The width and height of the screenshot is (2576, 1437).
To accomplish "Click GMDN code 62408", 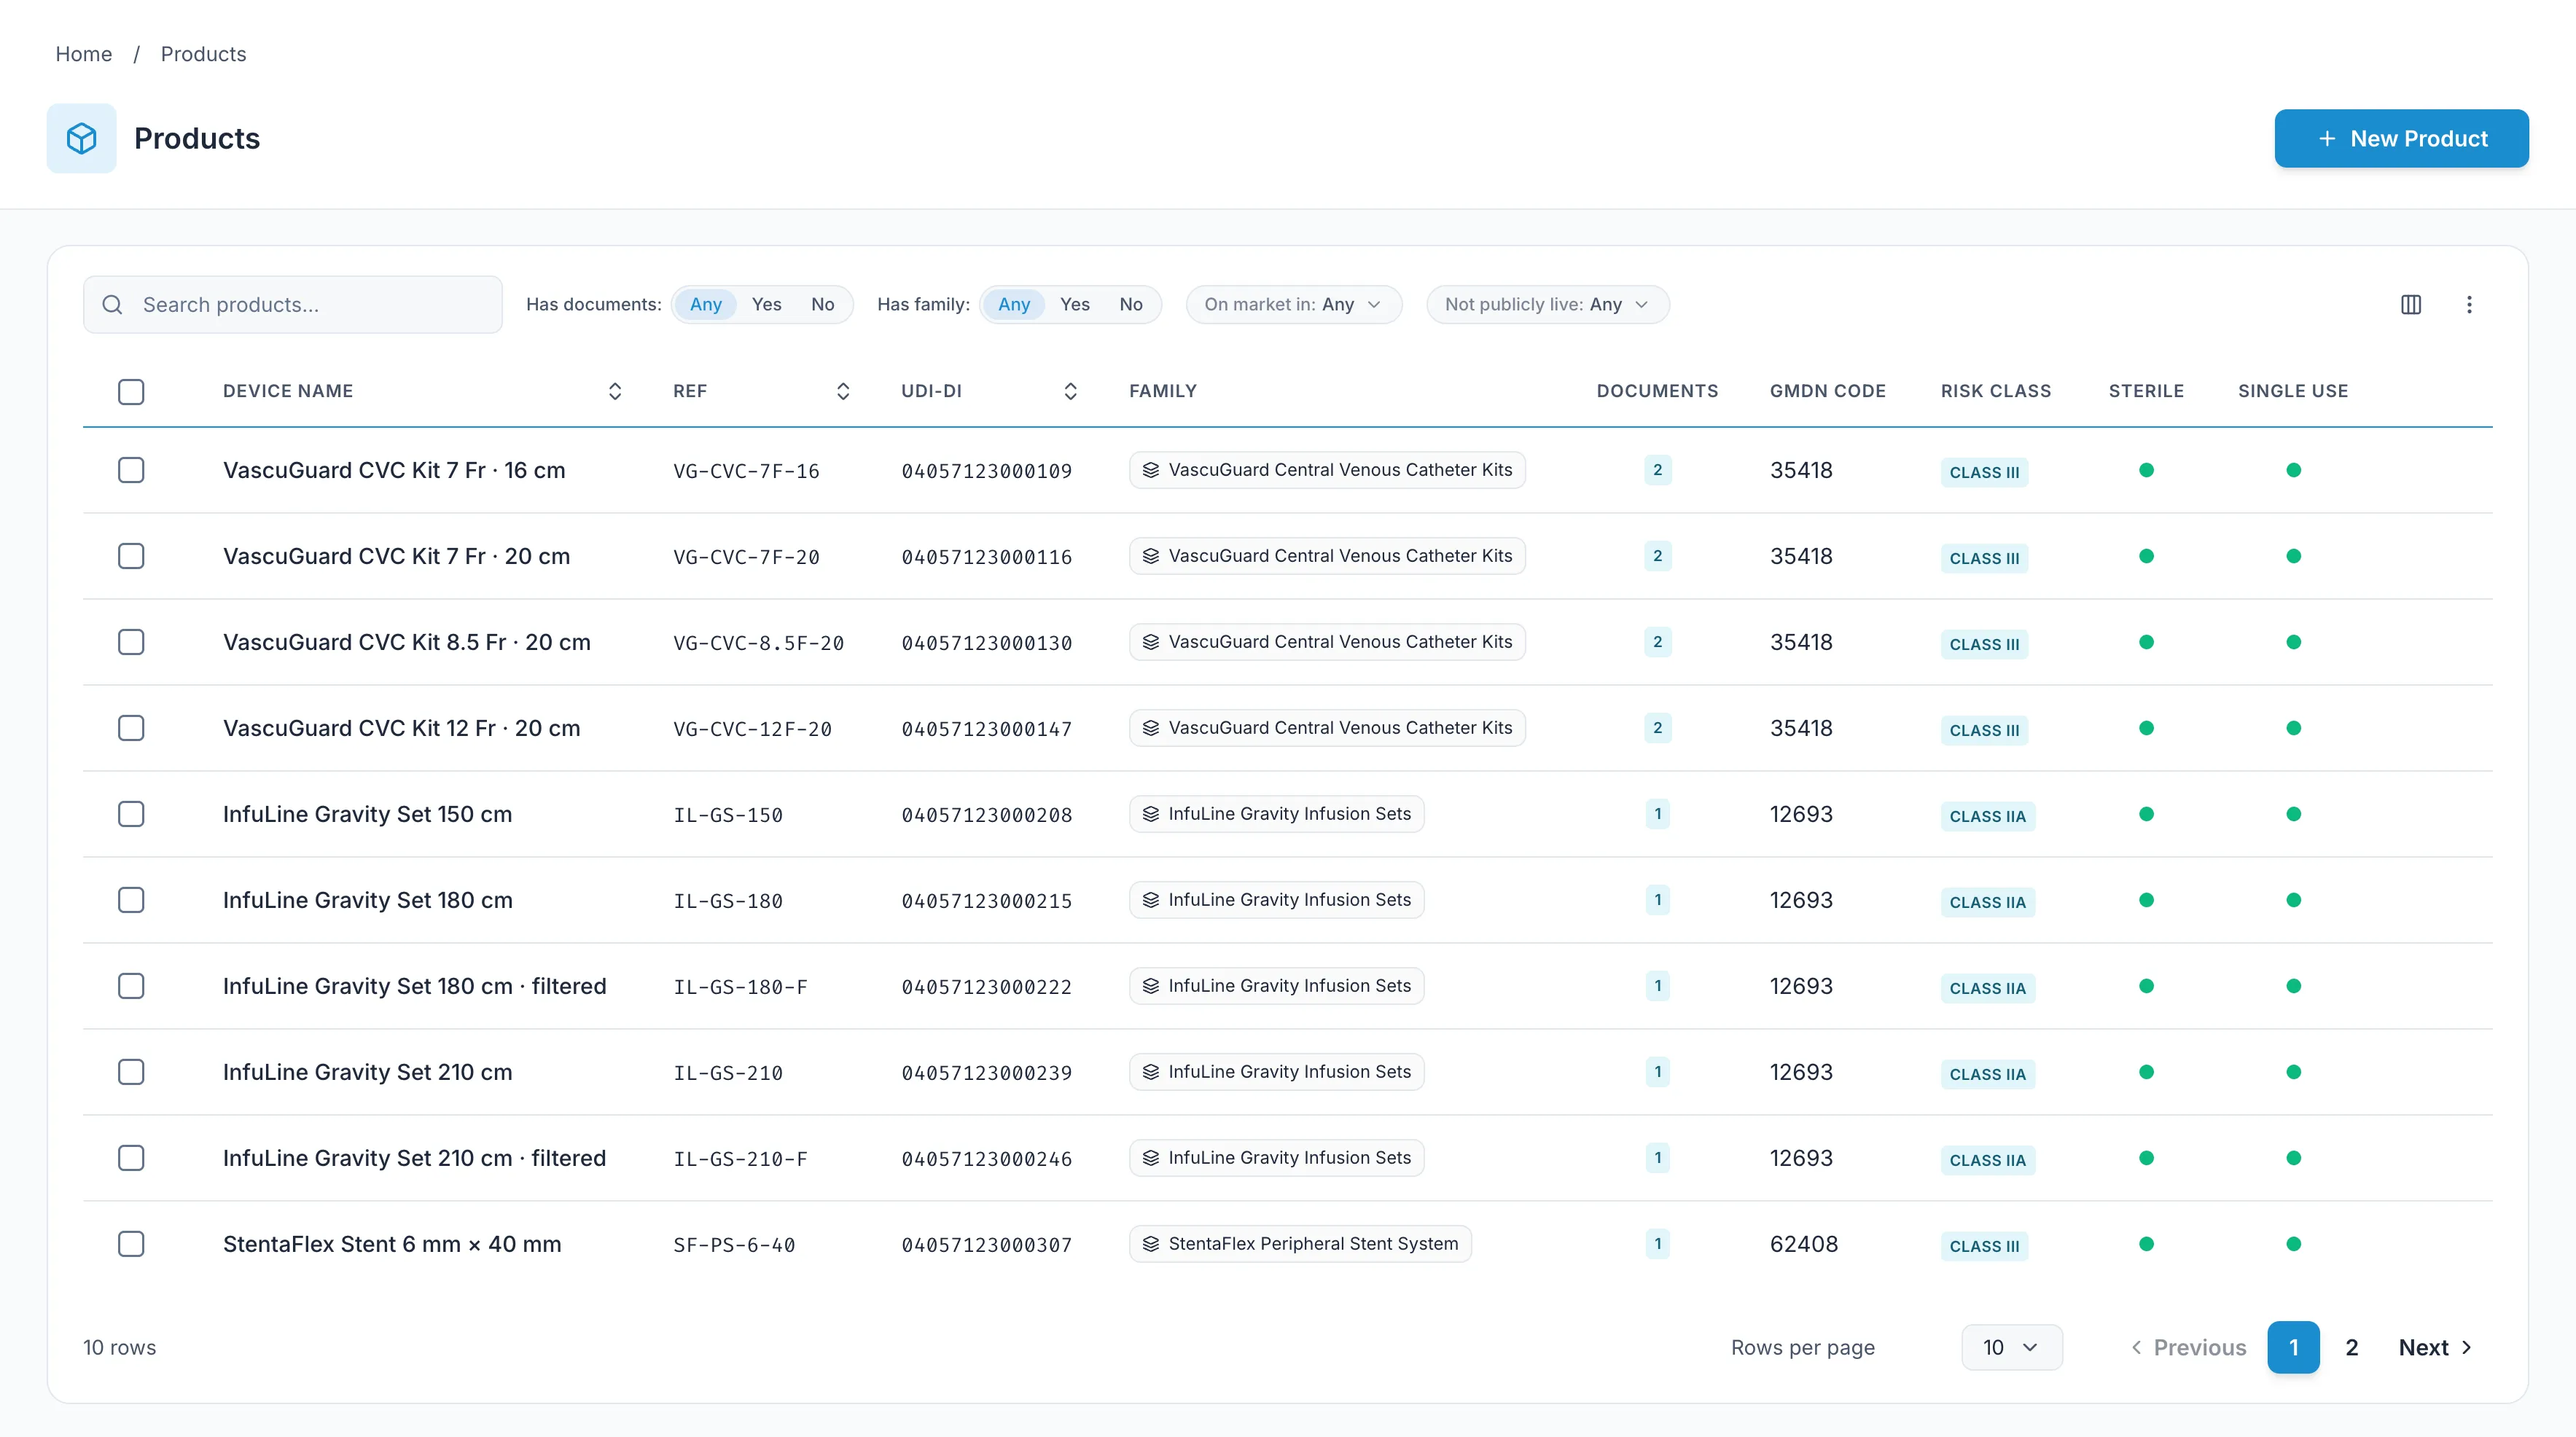I will 1803,1244.
